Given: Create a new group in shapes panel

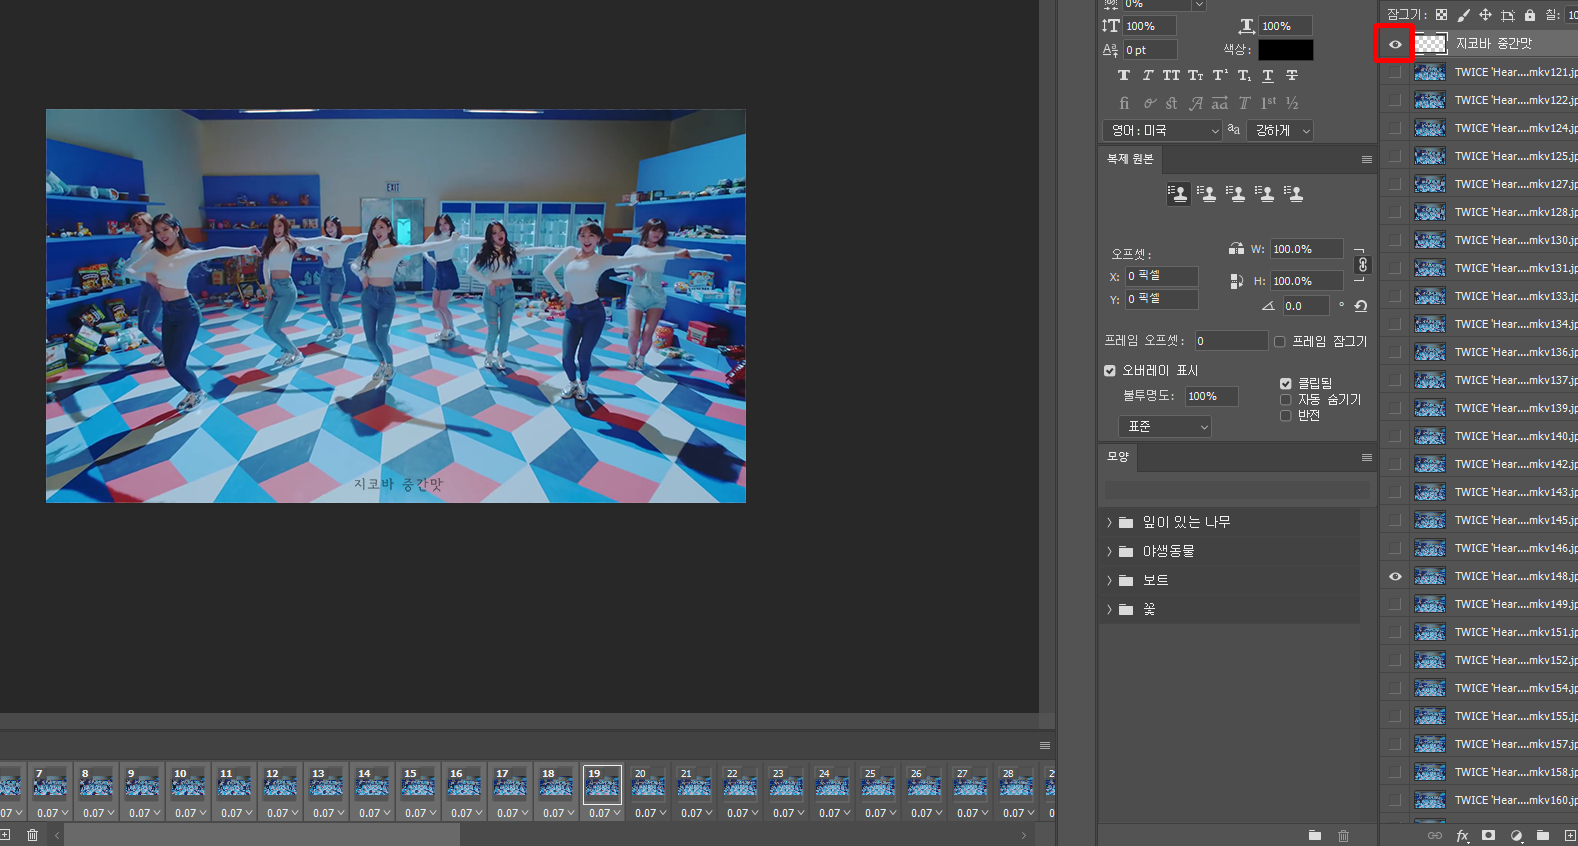Looking at the screenshot, I should (x=1315, y=835).
